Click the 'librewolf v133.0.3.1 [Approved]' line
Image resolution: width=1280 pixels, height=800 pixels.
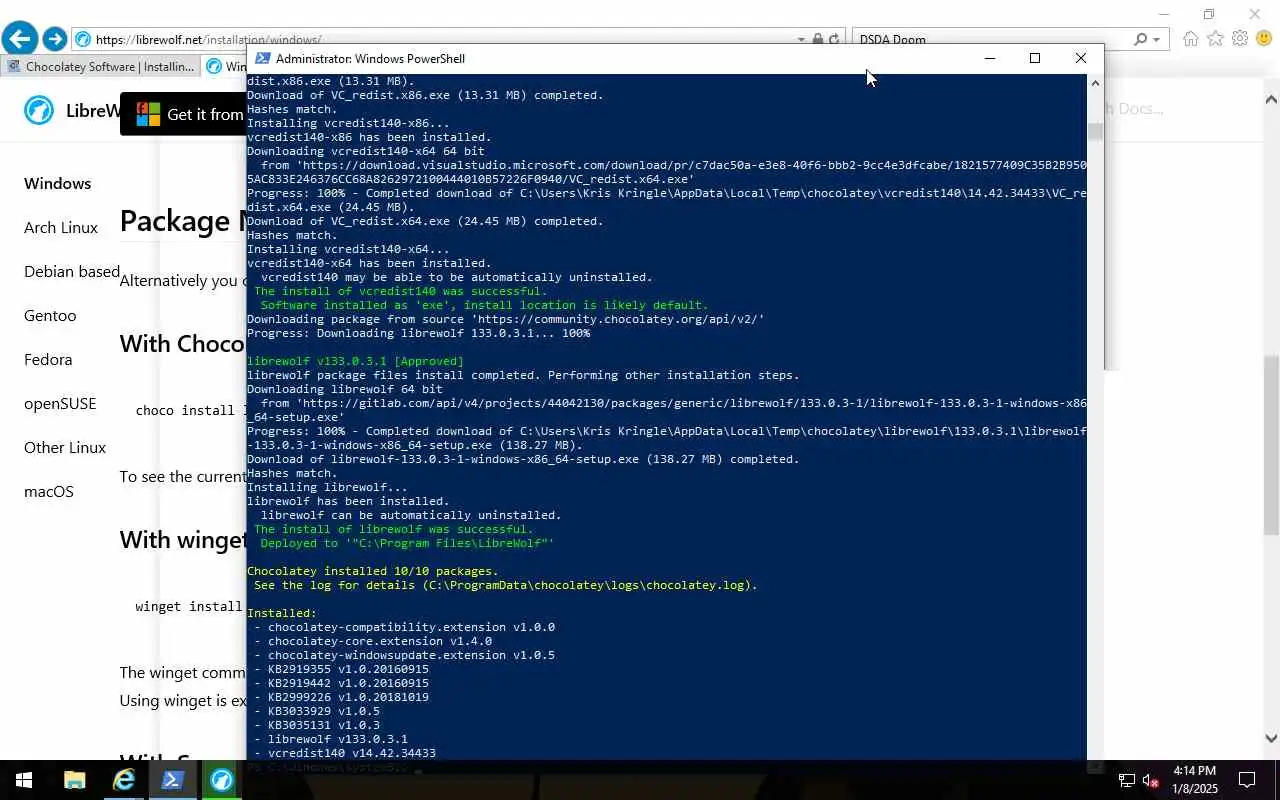pos(355,361)
